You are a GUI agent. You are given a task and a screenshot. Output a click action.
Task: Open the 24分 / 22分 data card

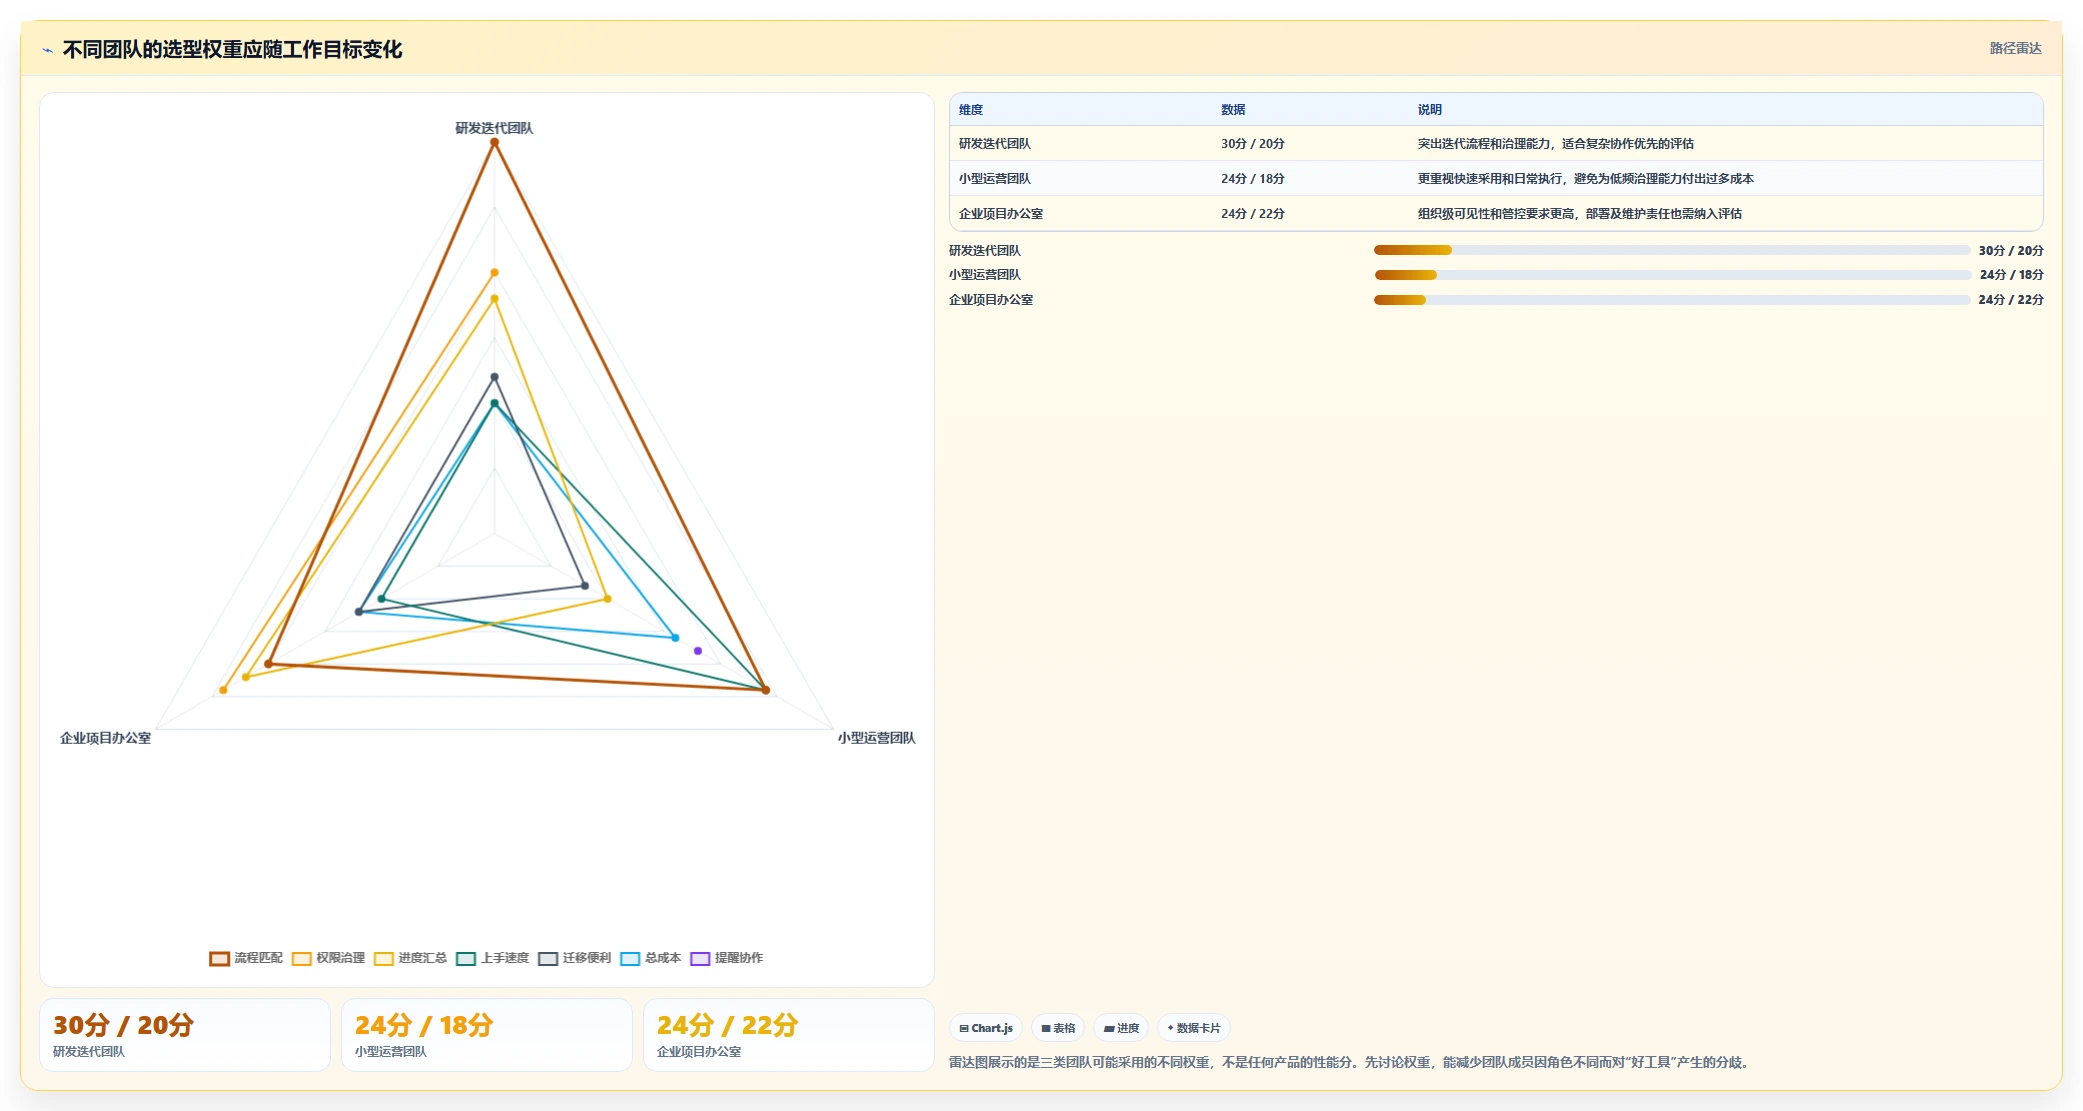tap(789, 1035)
